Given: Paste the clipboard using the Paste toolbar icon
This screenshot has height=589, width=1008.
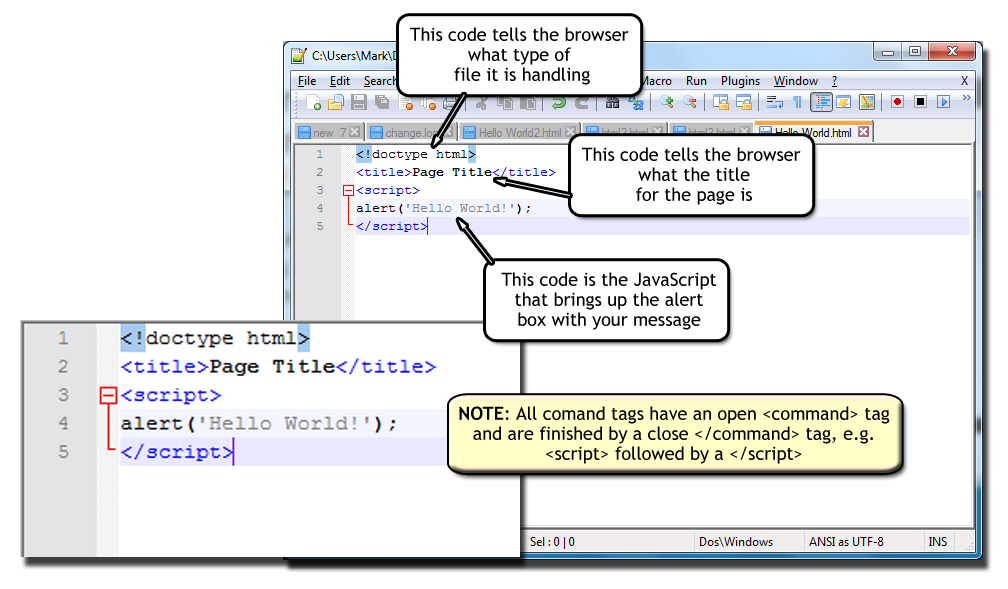Looking at the screenshot, I should [528, 102].
